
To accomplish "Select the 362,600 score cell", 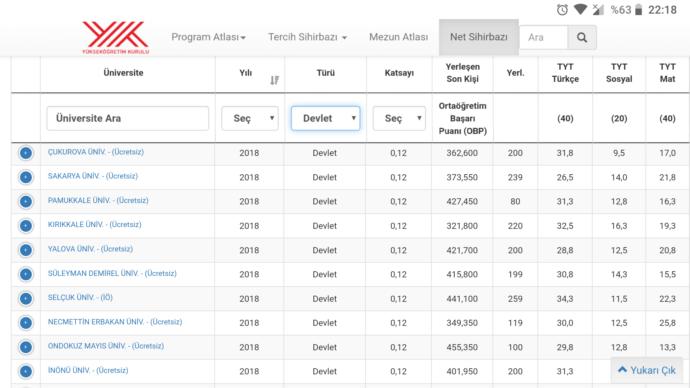I will (462, 153).
